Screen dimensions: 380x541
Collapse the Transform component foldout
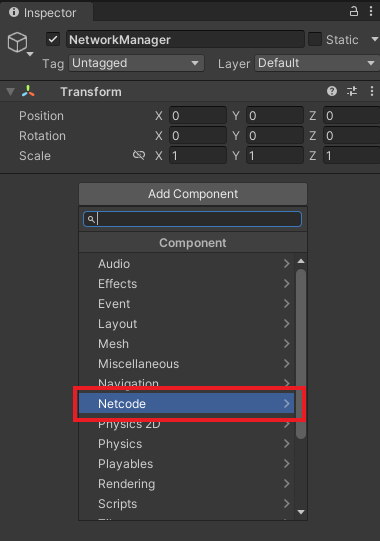pyautogui.click(x=11, y=92)
